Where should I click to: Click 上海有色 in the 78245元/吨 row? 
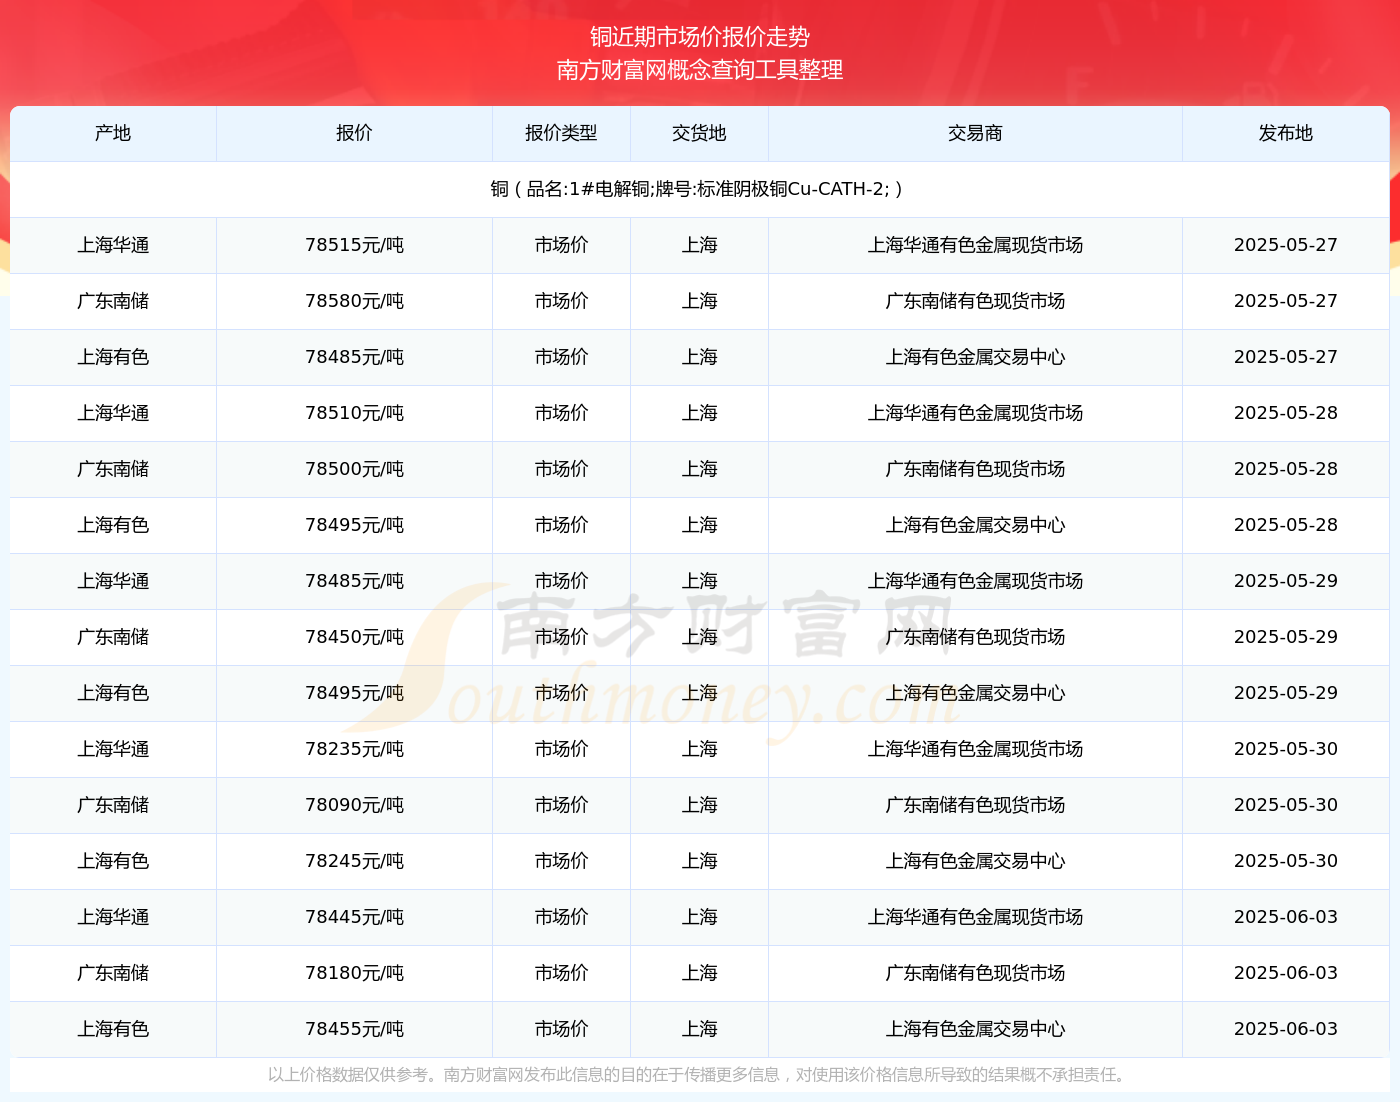point(113,861)
